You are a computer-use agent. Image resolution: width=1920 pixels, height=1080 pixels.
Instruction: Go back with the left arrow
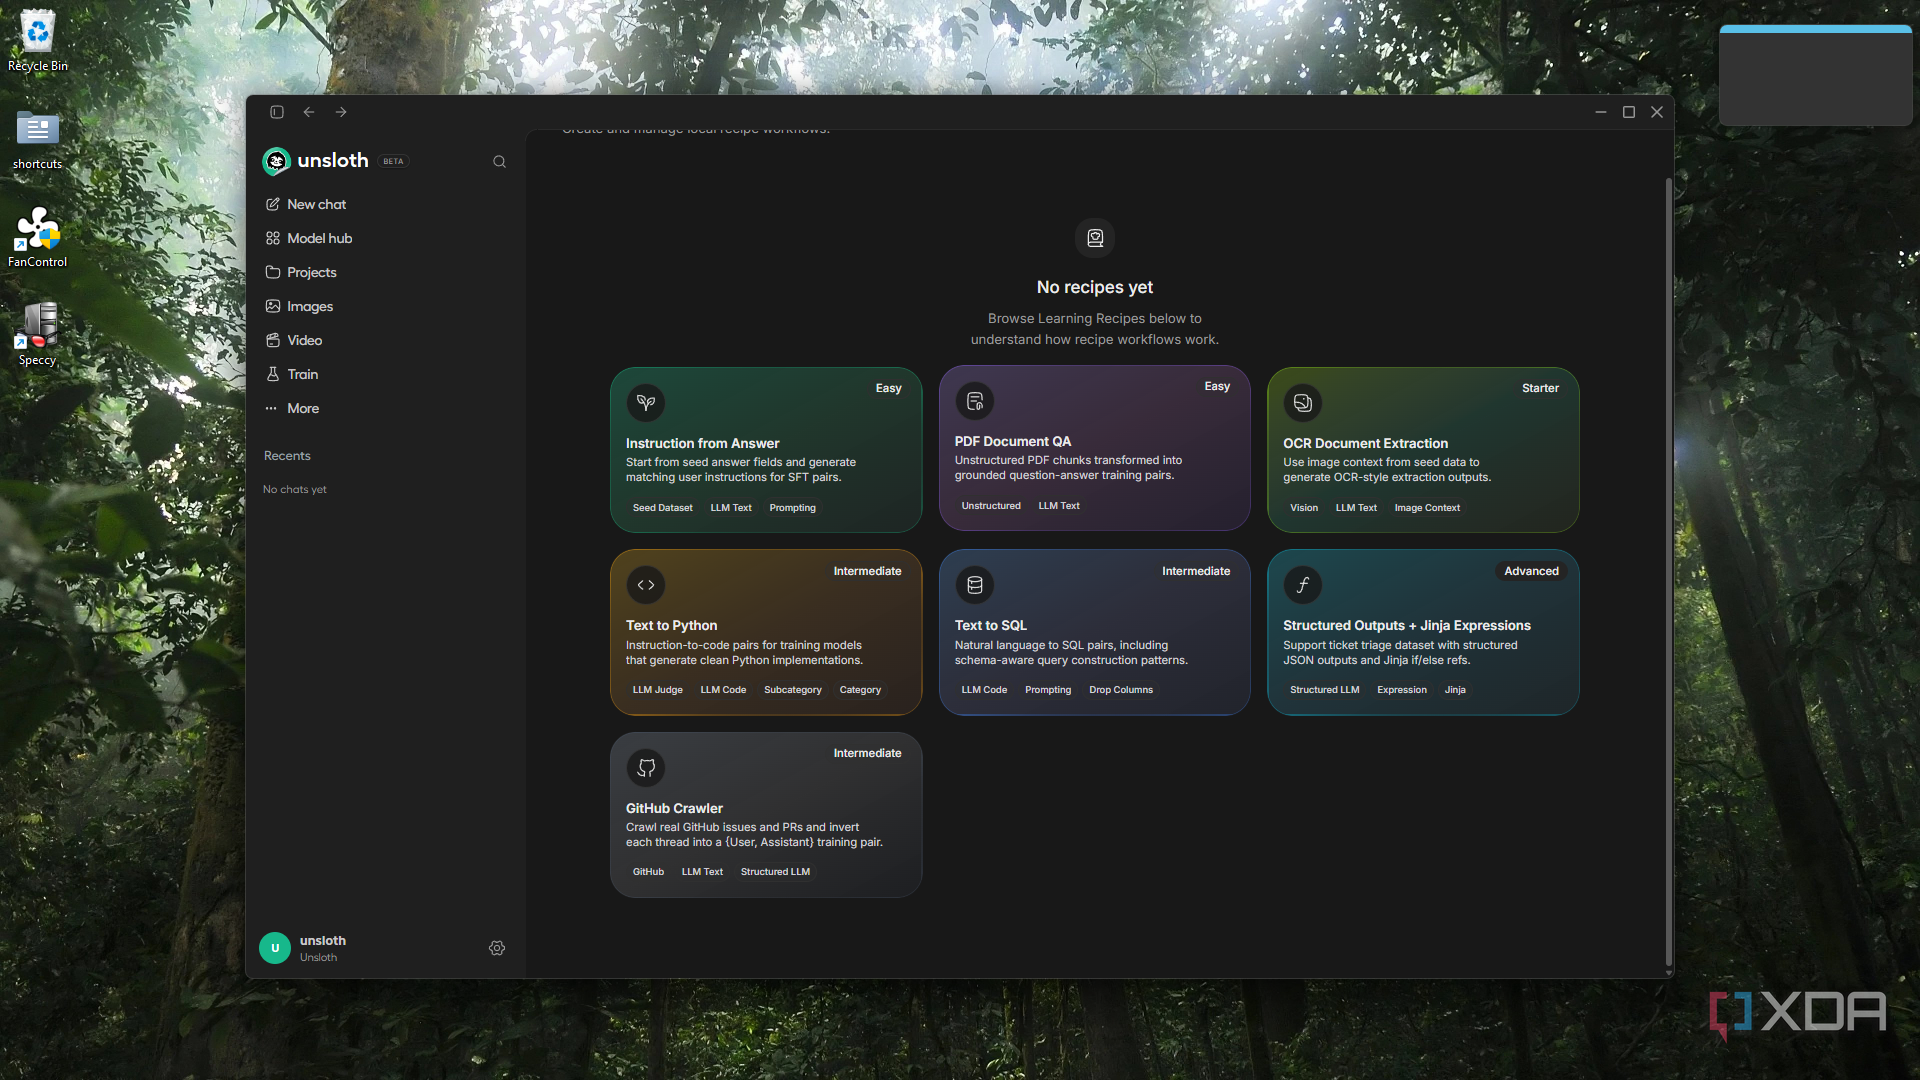[x=309, y=112]
